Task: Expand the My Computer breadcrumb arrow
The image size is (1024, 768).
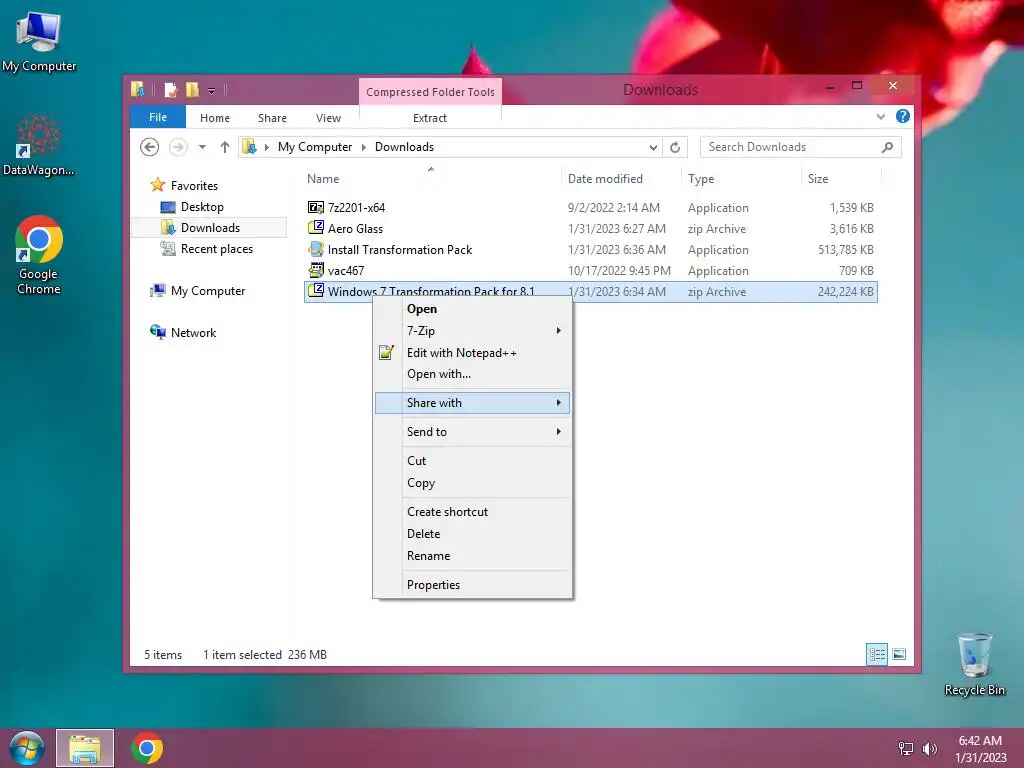Action: point(363,147)
